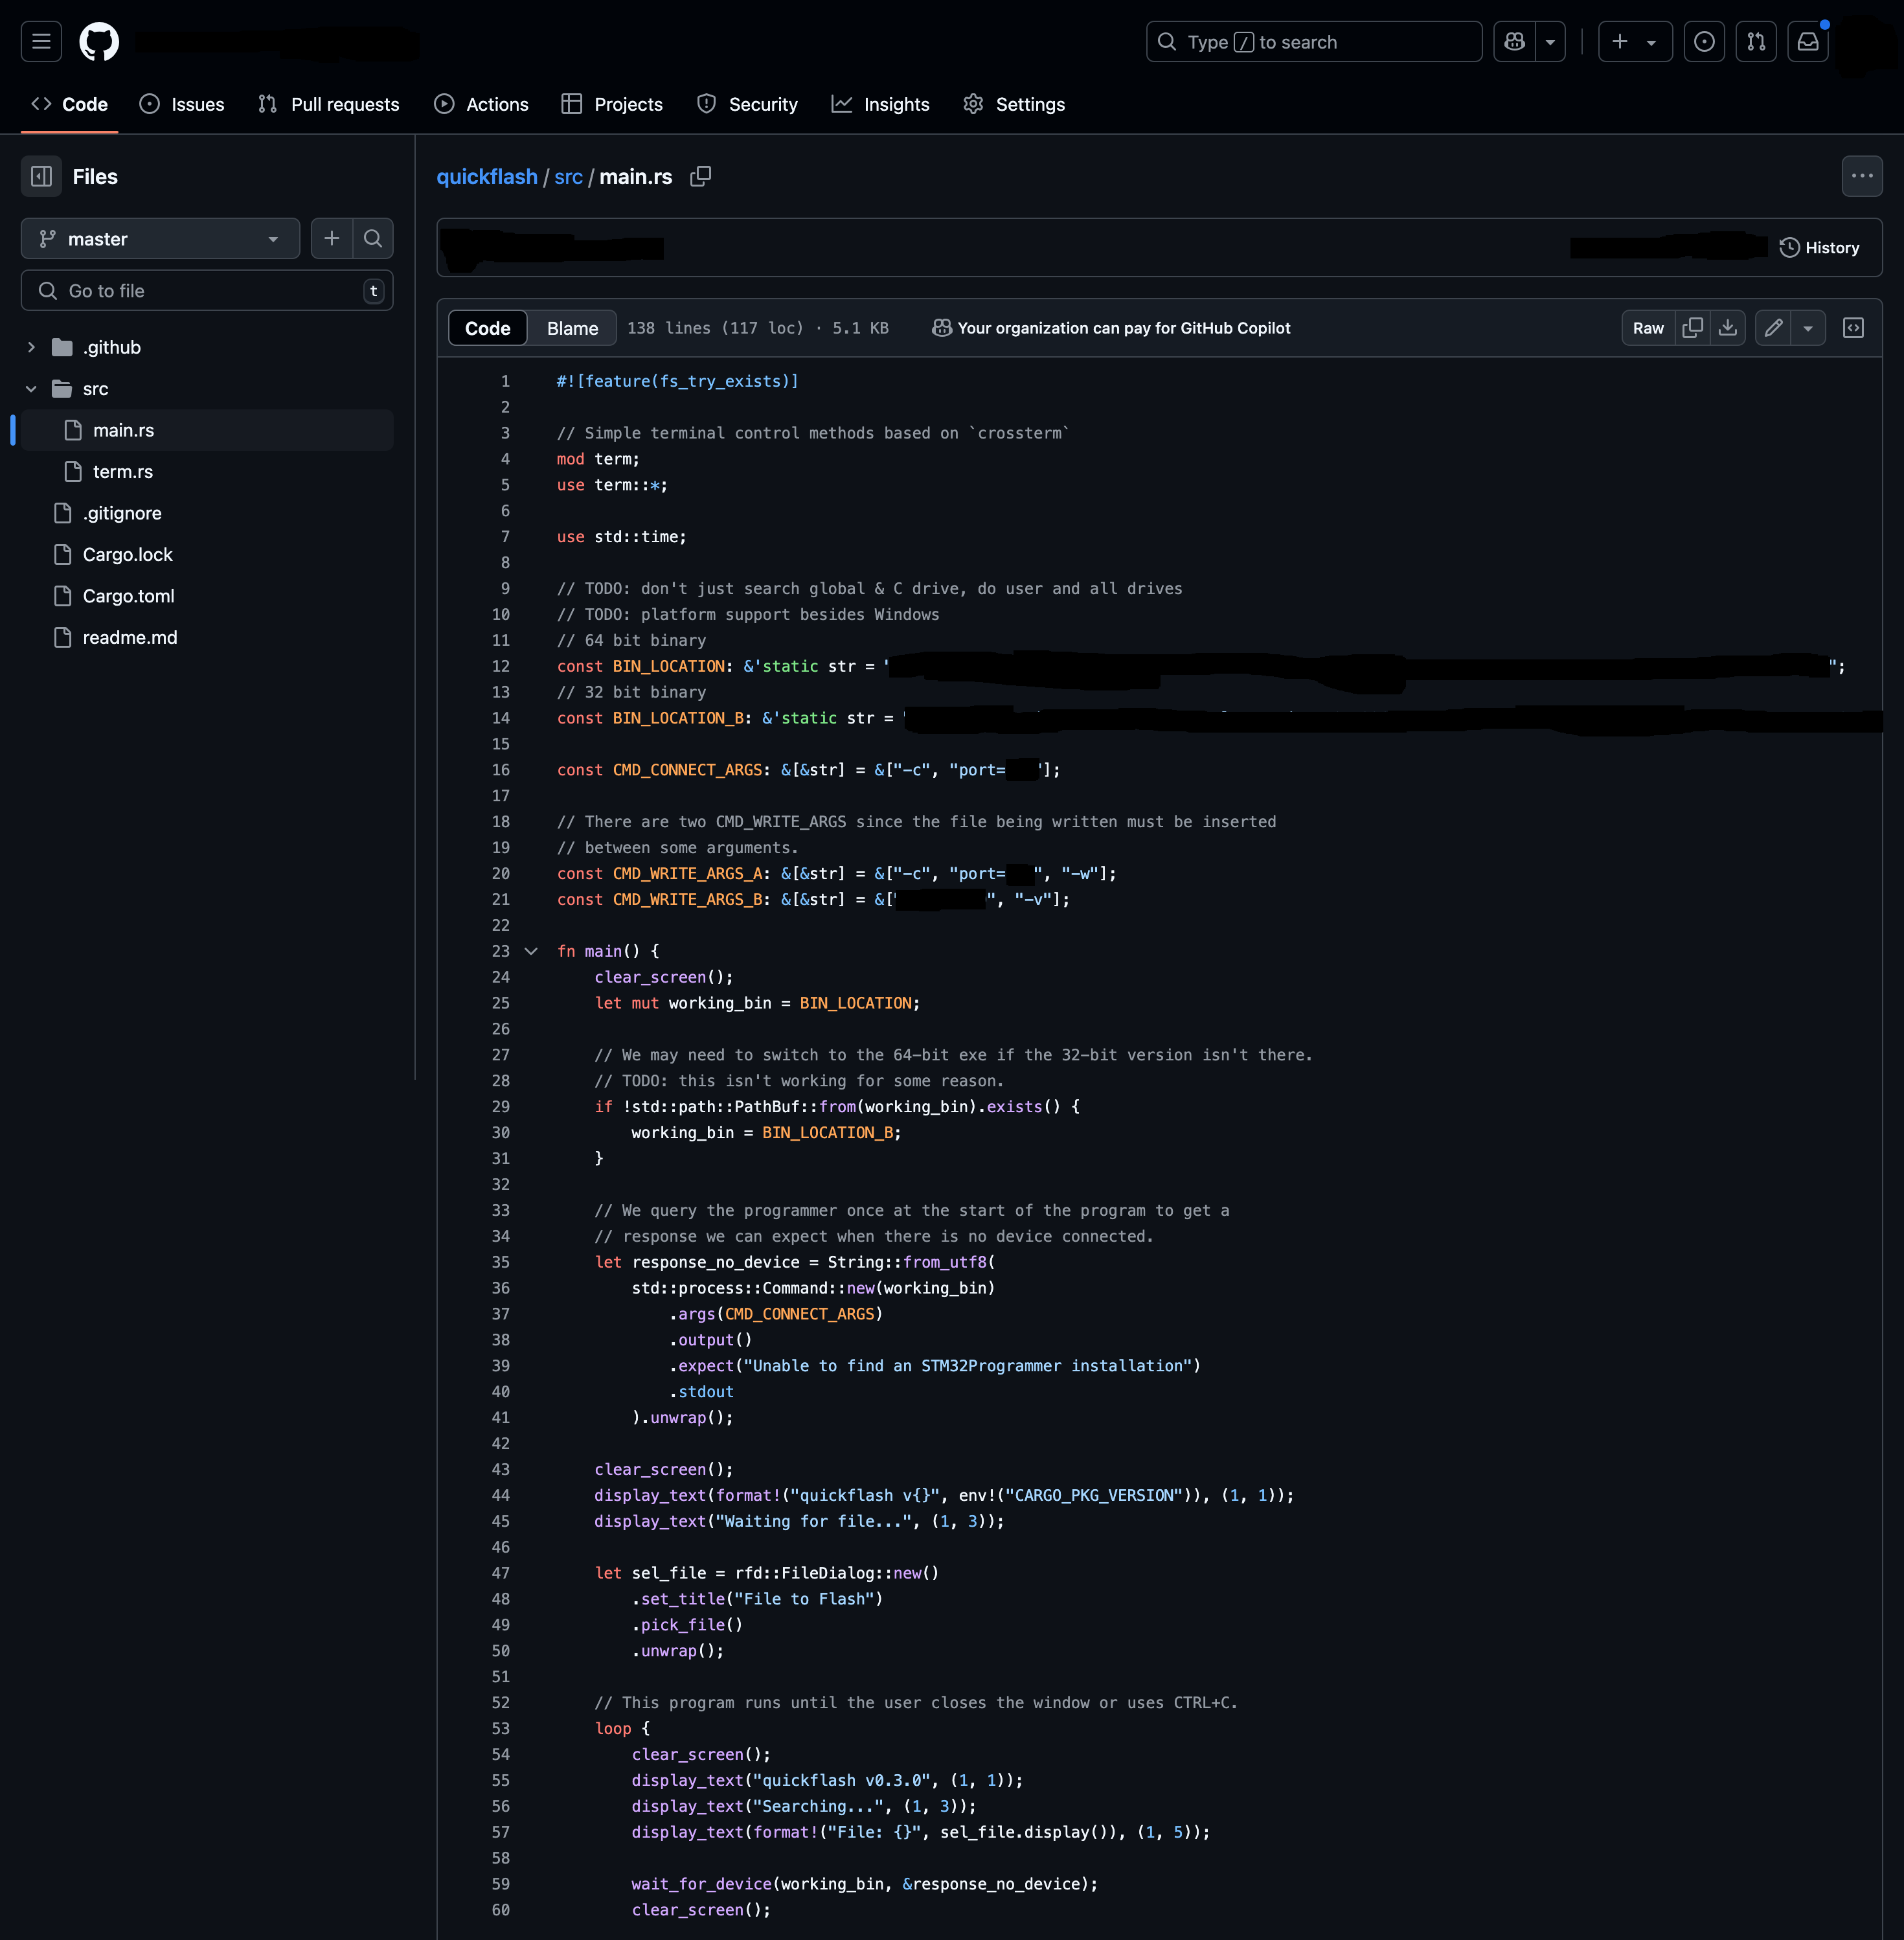This screenshot has width=1904, height=1940.
Task: Open the Issues tab
Action: pos(182,104)
